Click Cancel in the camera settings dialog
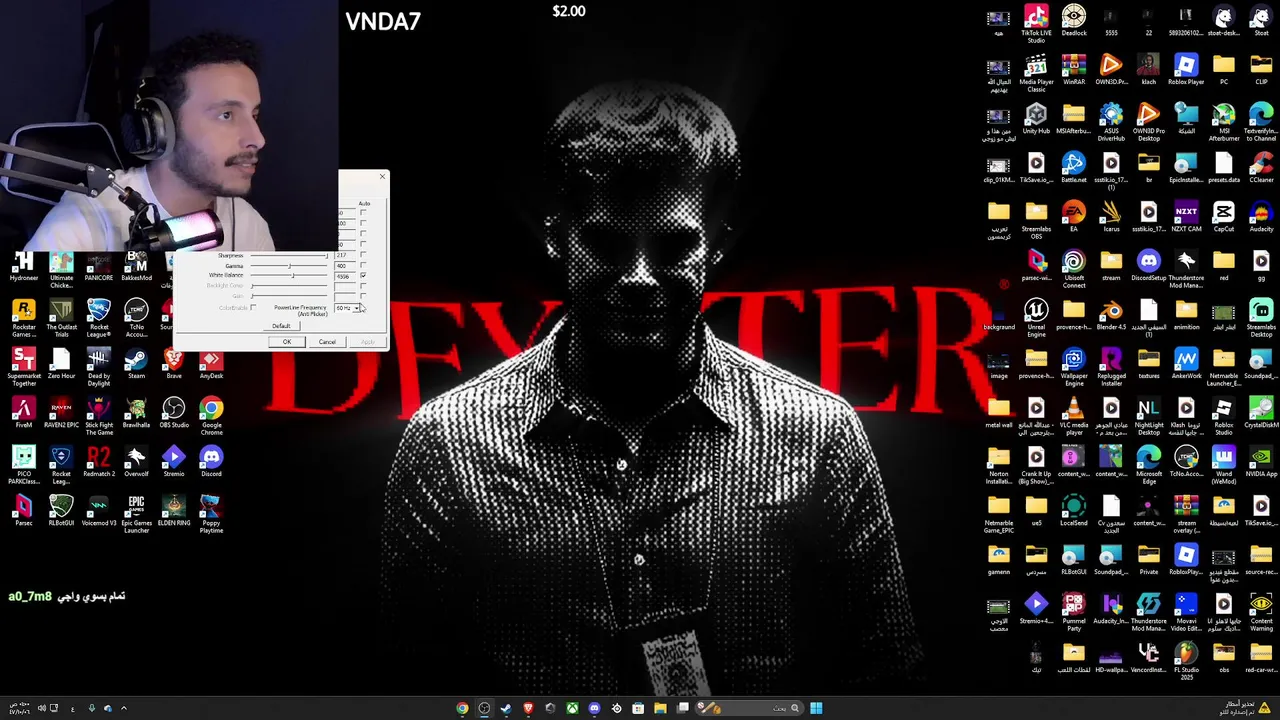The height and width of the screenshot is (720, 1280). coord(327,342)
